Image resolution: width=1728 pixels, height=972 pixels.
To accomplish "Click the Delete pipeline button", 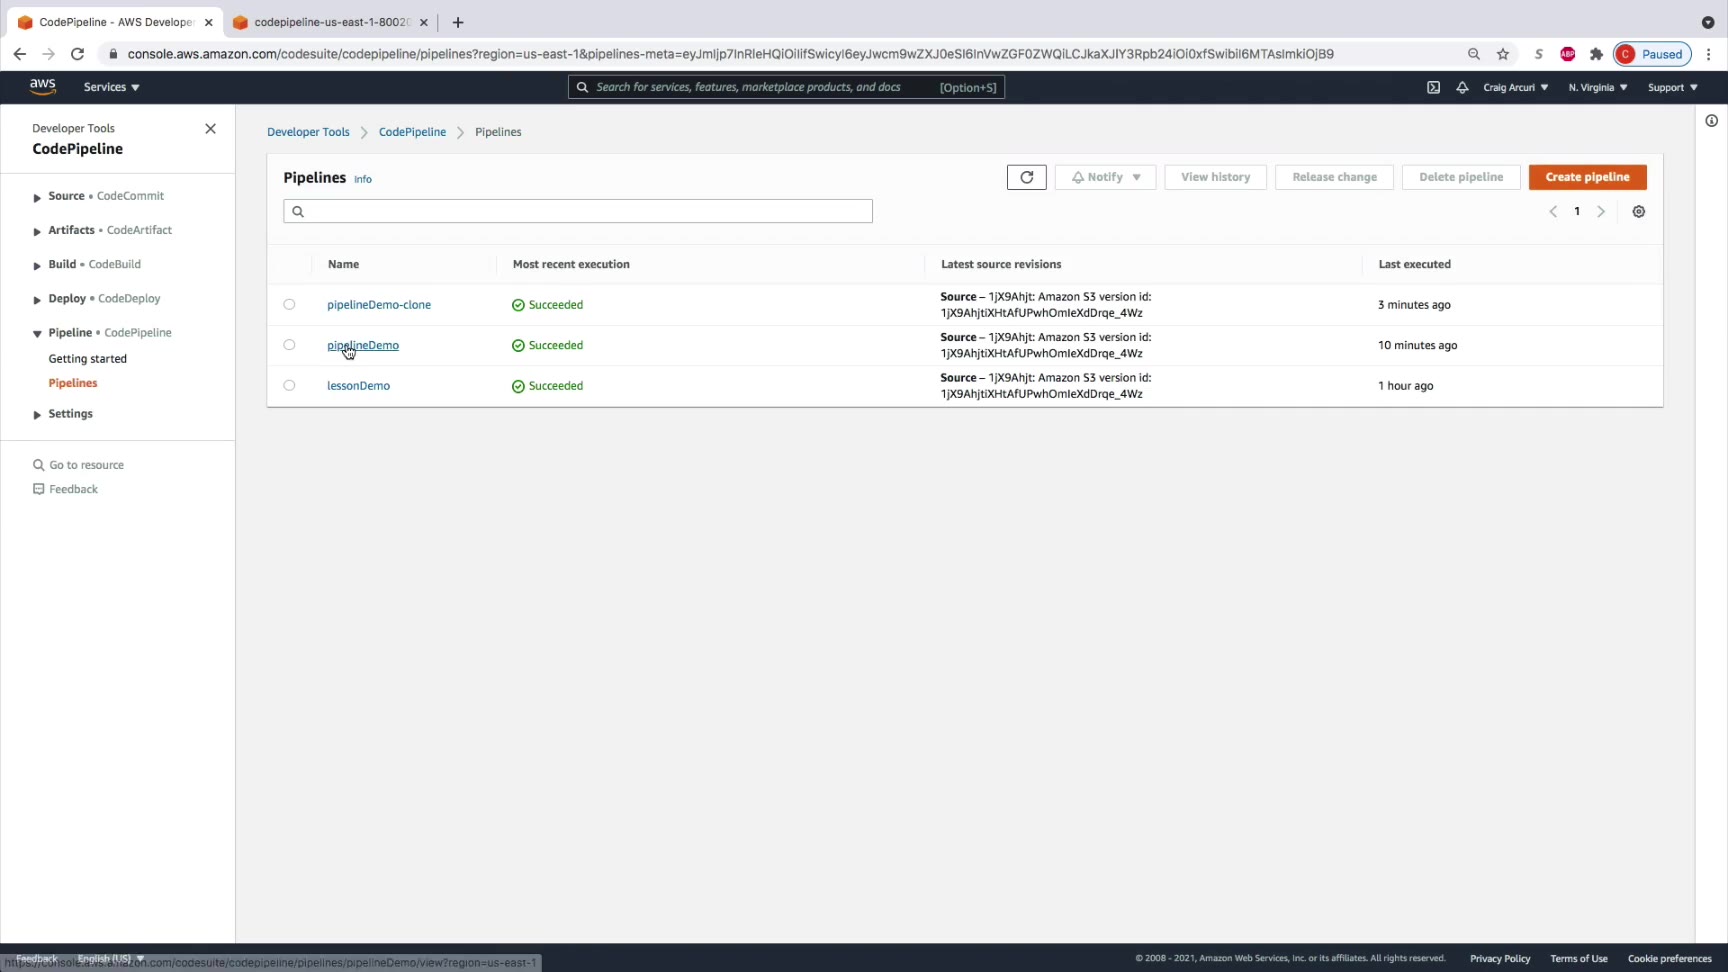I will coord(1460,177).
